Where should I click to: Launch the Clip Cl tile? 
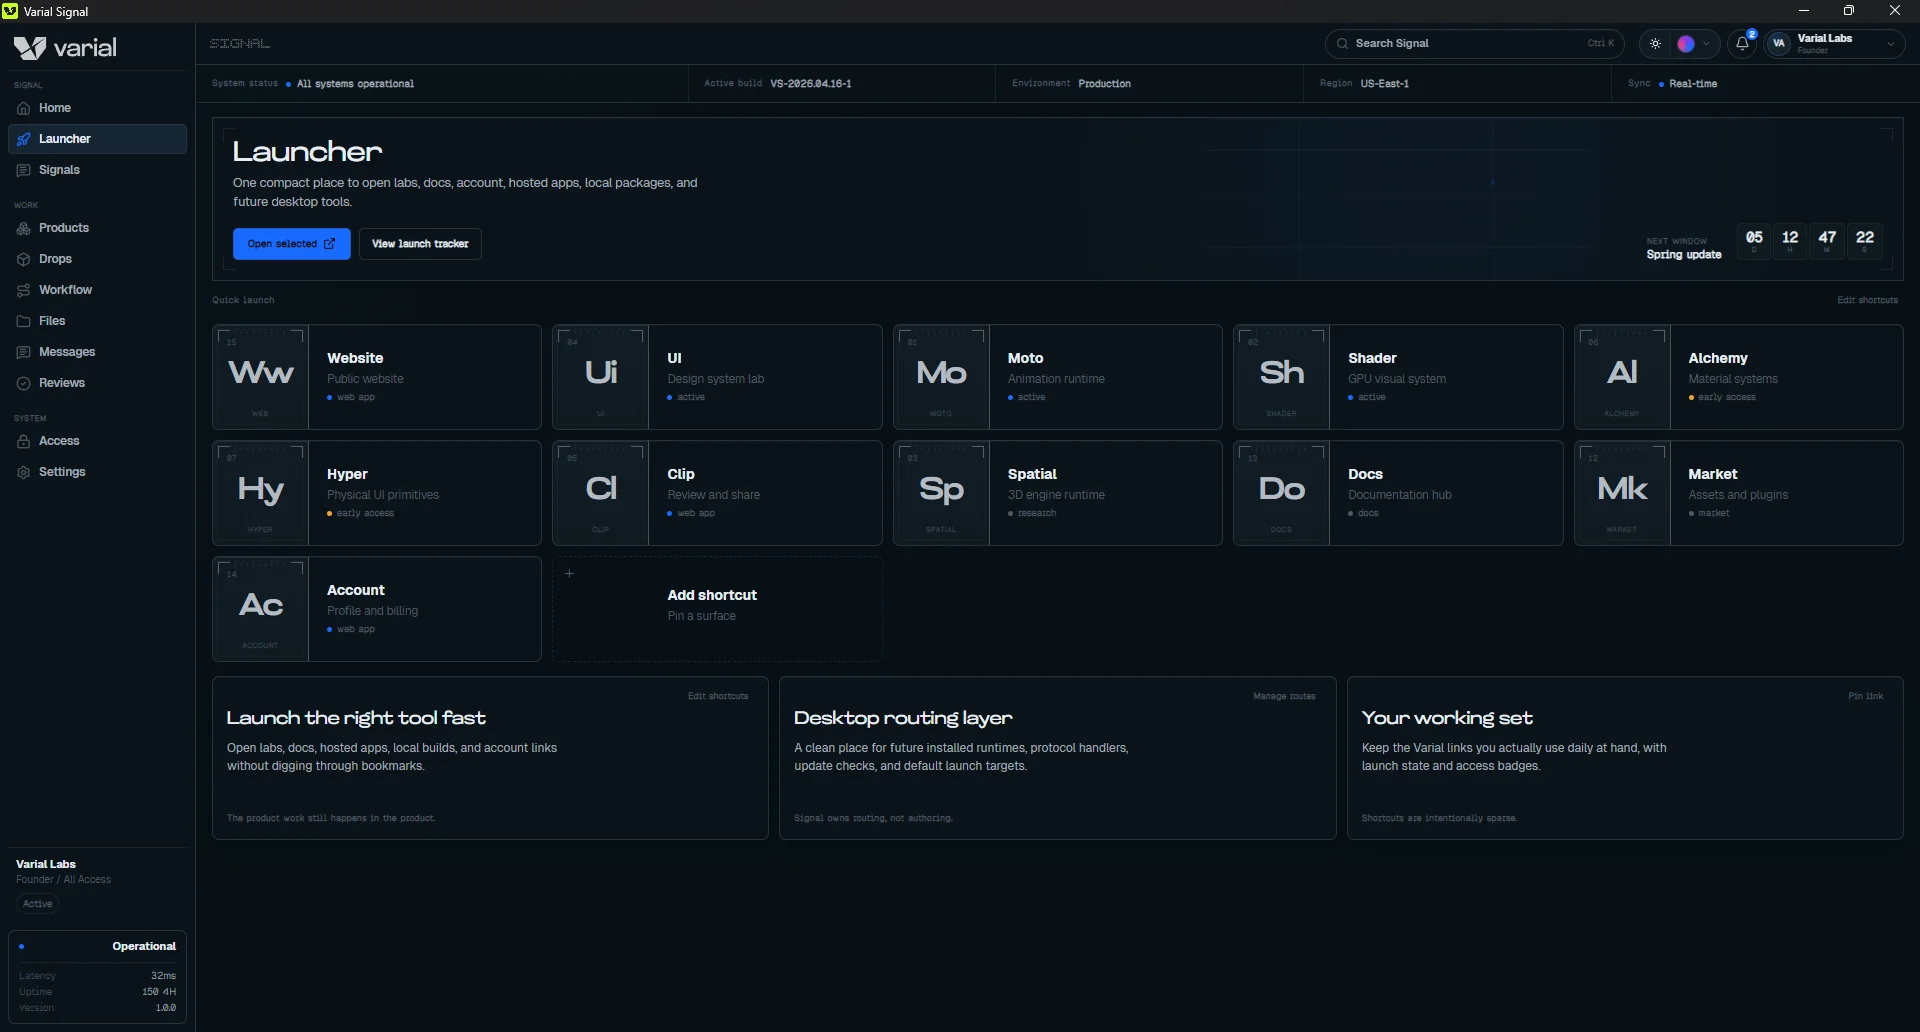[717, 493]
